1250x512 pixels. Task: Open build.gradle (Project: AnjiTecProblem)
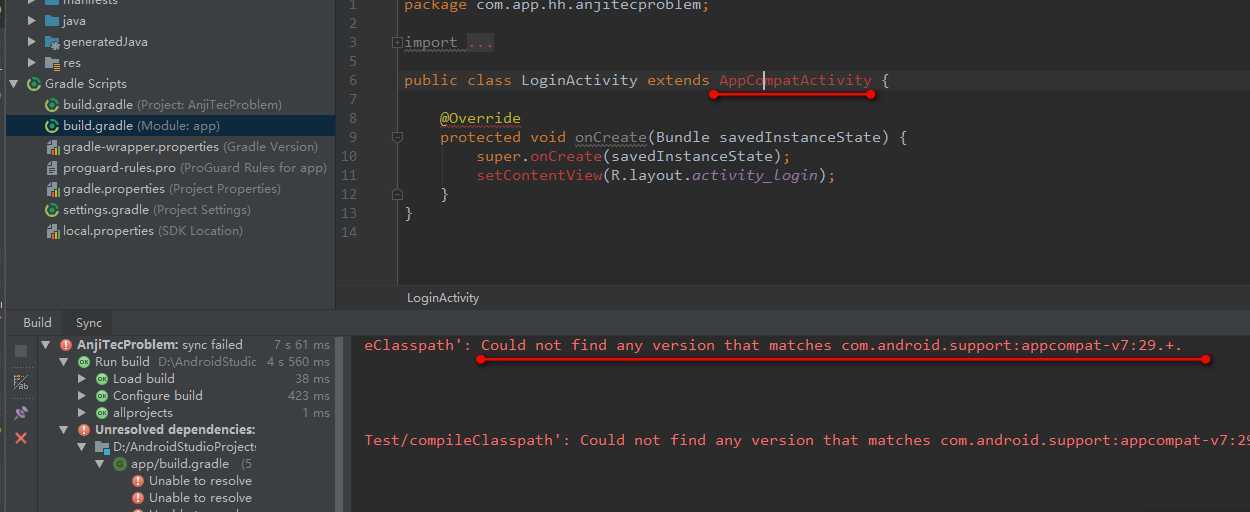172,105
